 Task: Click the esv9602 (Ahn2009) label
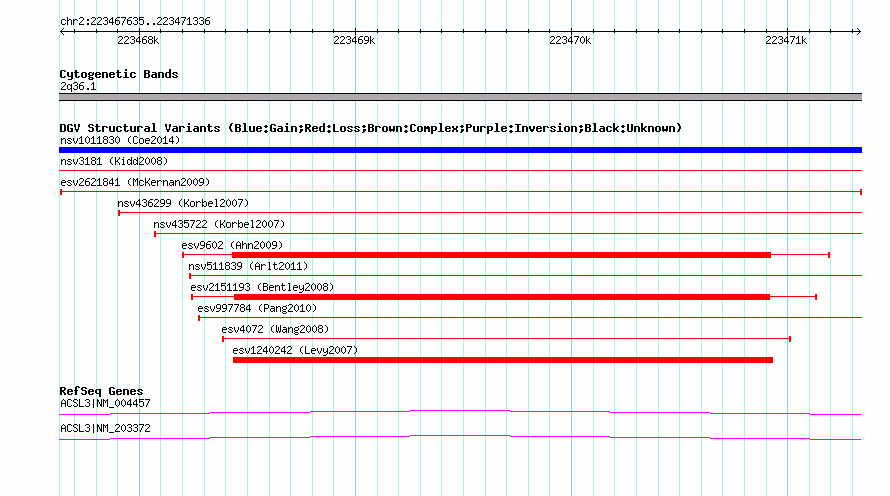point(232,245)
